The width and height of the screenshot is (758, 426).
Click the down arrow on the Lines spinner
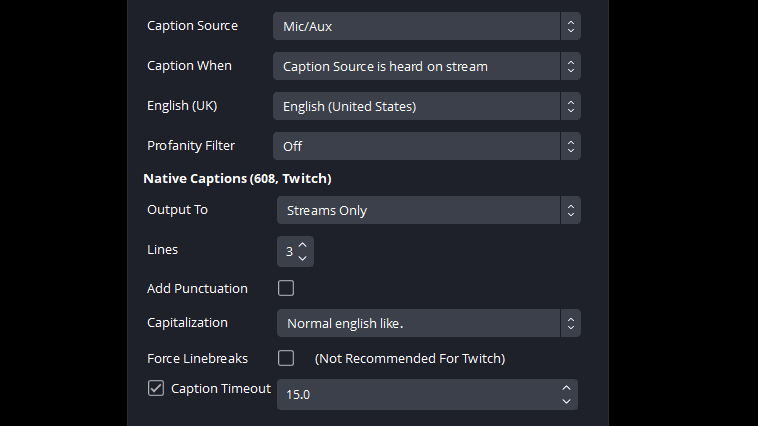pyautogui.click(x=303, y=258)
